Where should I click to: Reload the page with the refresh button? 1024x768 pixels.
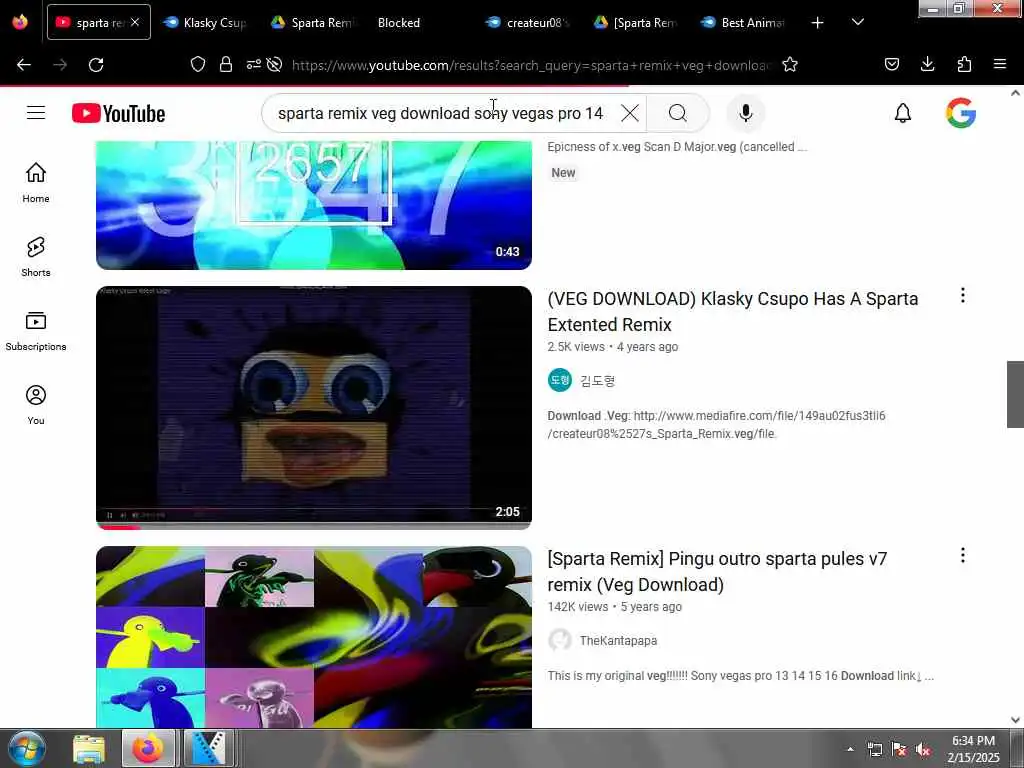click(96, 65)
